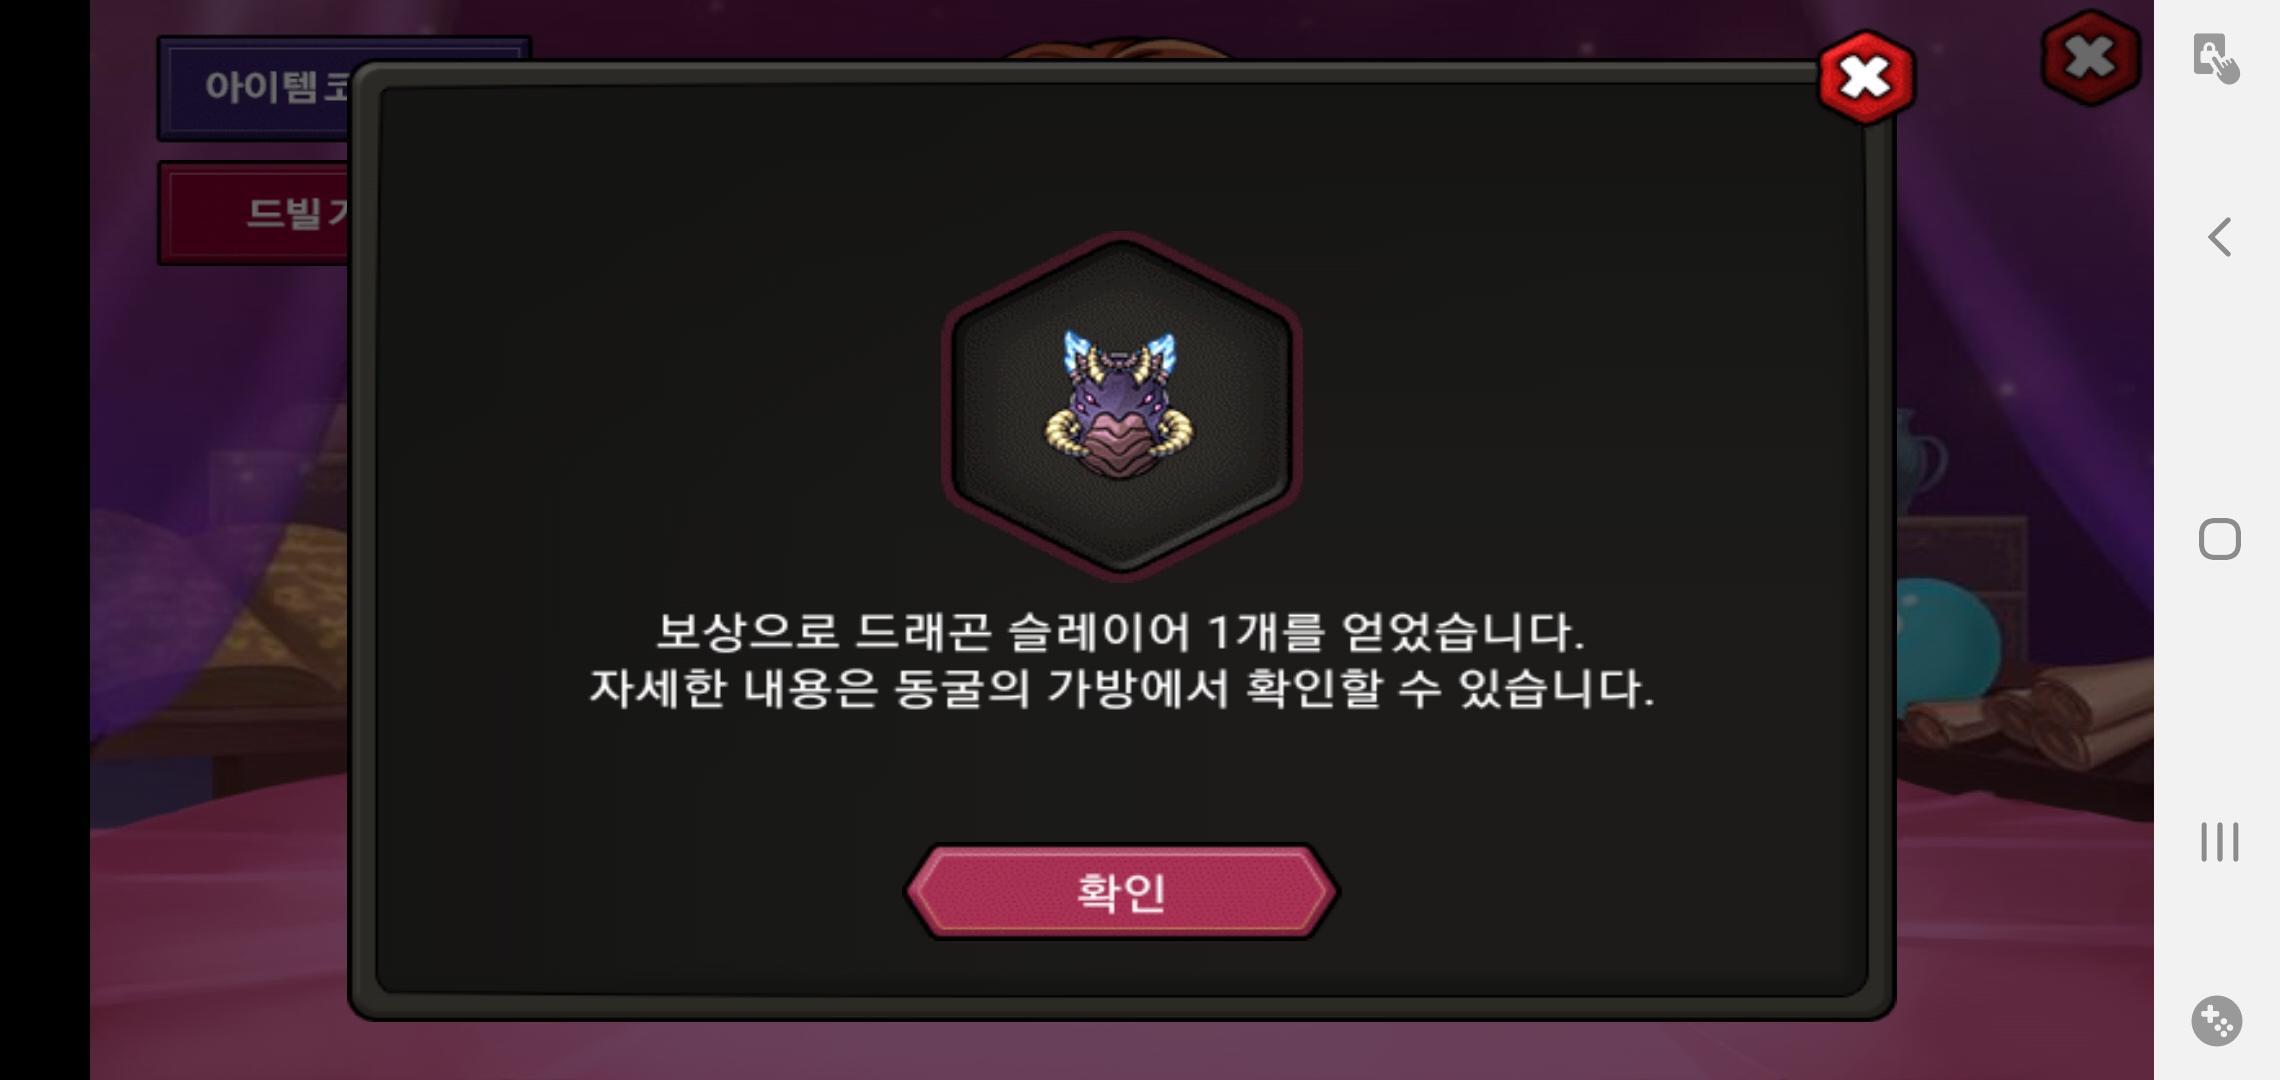Click the 자세한 내용은 동굴의 가방 text line
Screen dimensions: 2280x1080
click(x=1121, y=688)
